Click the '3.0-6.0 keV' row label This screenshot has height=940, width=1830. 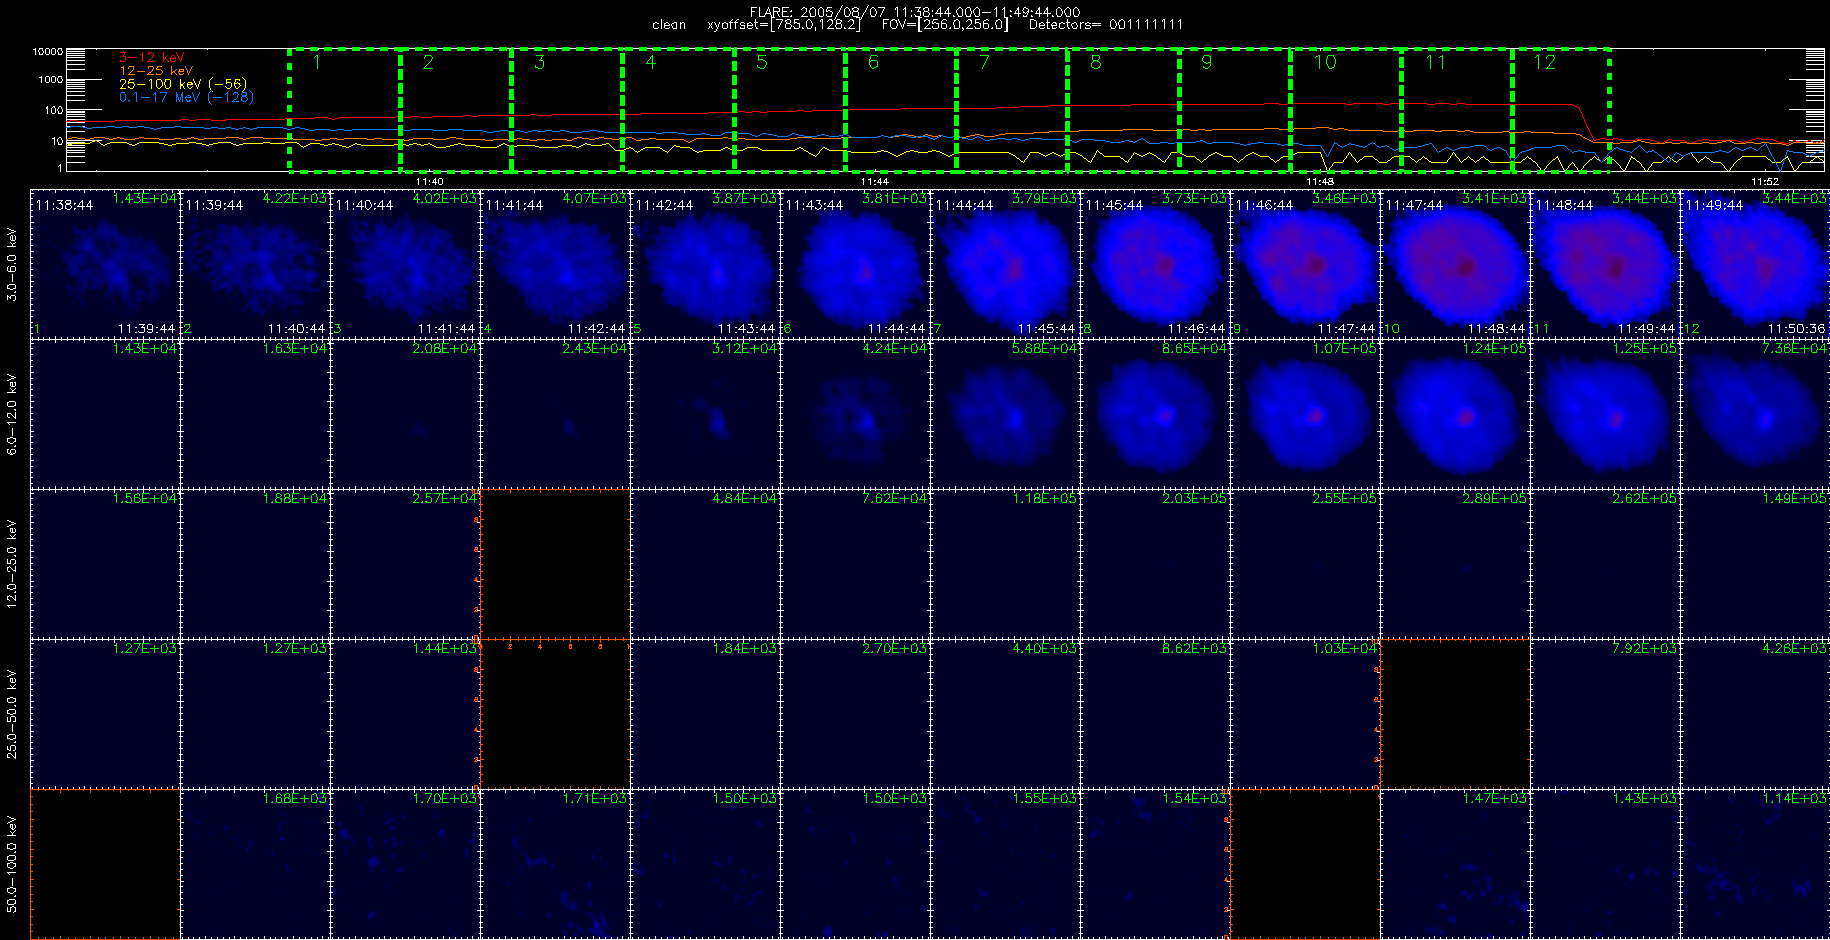coord(12,264)
